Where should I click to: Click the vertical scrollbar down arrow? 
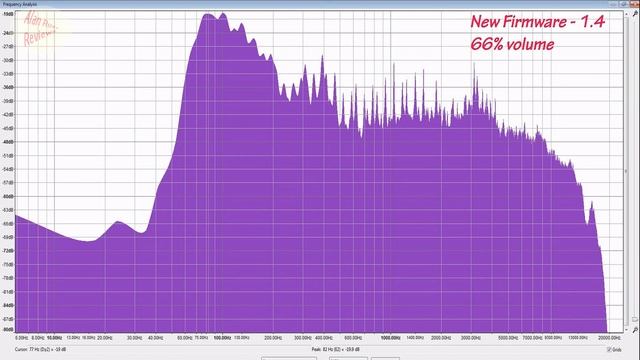click(x=627, y=329)
